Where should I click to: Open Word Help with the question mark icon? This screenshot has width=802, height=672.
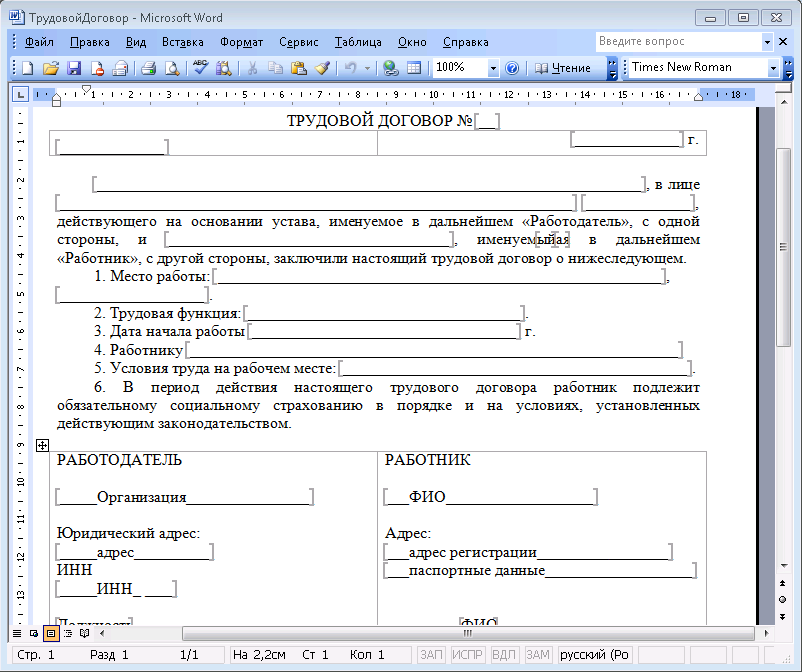[x=512, y=68]
